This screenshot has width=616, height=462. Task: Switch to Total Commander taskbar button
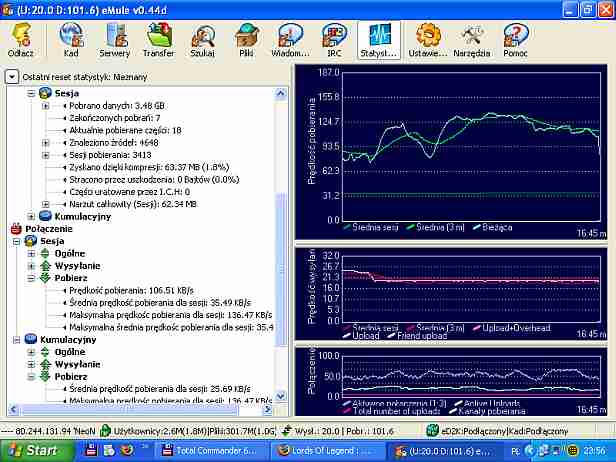pos(211,451)
